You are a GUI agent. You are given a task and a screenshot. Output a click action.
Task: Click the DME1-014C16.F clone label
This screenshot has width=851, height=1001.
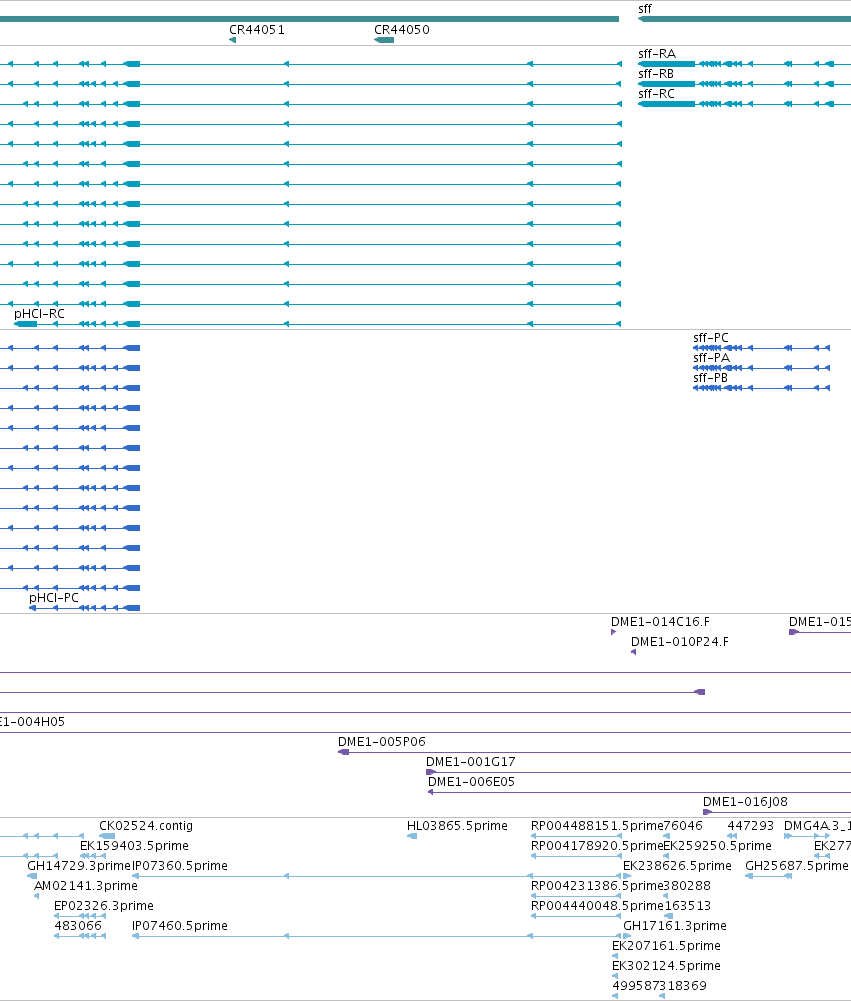pyautogui.click(x=660, y=622)
